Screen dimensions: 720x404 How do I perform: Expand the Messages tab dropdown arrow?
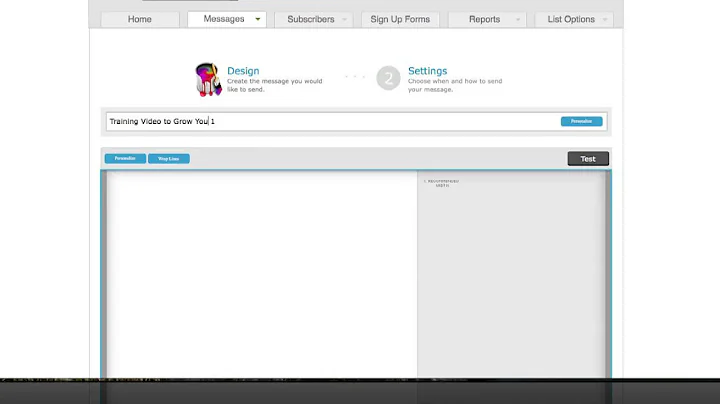[x=258, y=19]
